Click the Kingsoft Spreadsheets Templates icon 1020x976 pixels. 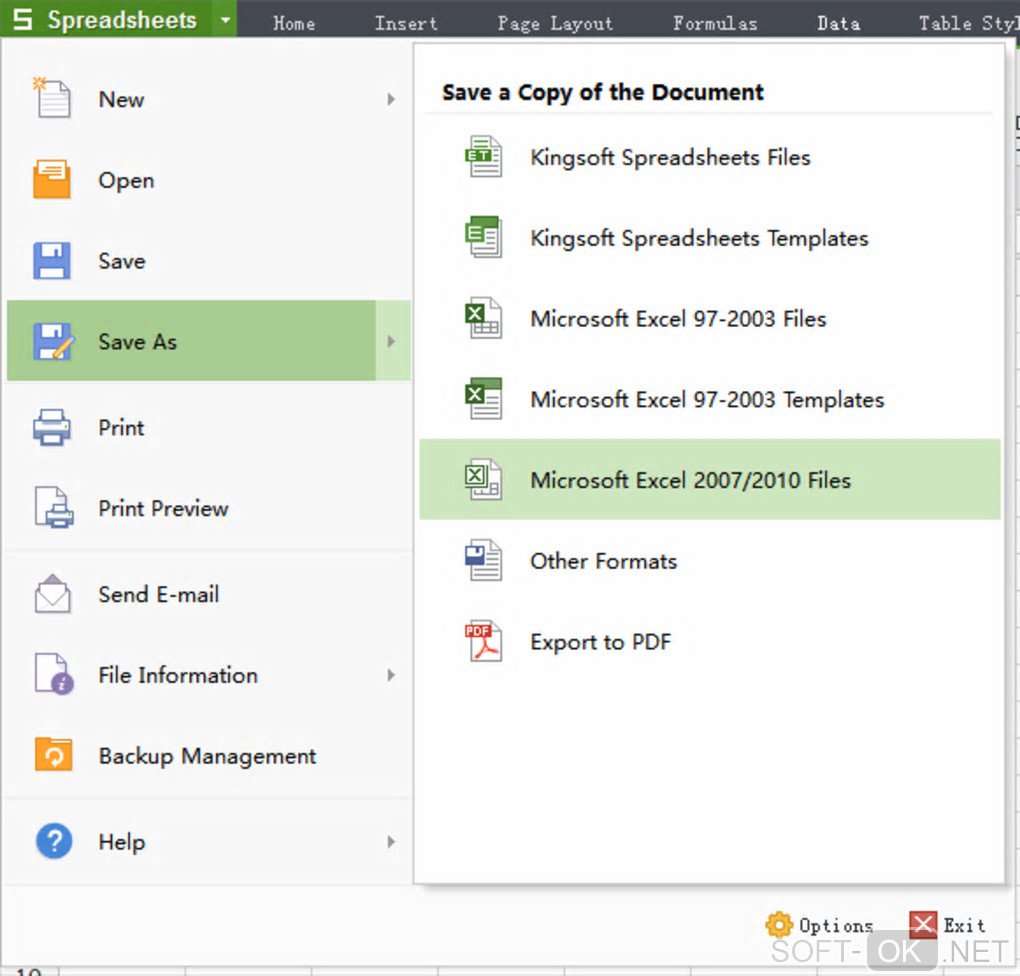(x=484, y=238)
